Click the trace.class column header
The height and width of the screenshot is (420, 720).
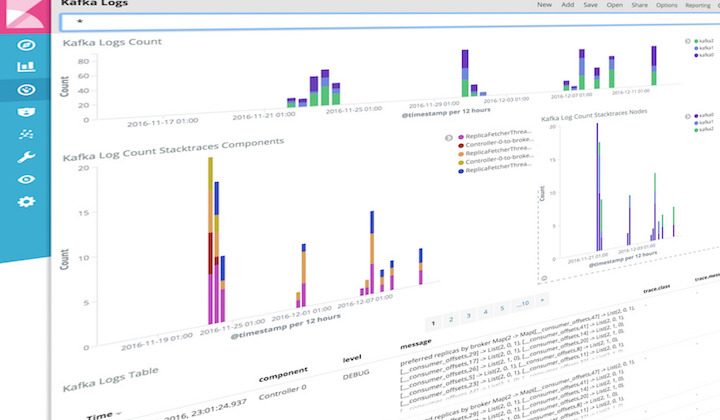(657, 288)
